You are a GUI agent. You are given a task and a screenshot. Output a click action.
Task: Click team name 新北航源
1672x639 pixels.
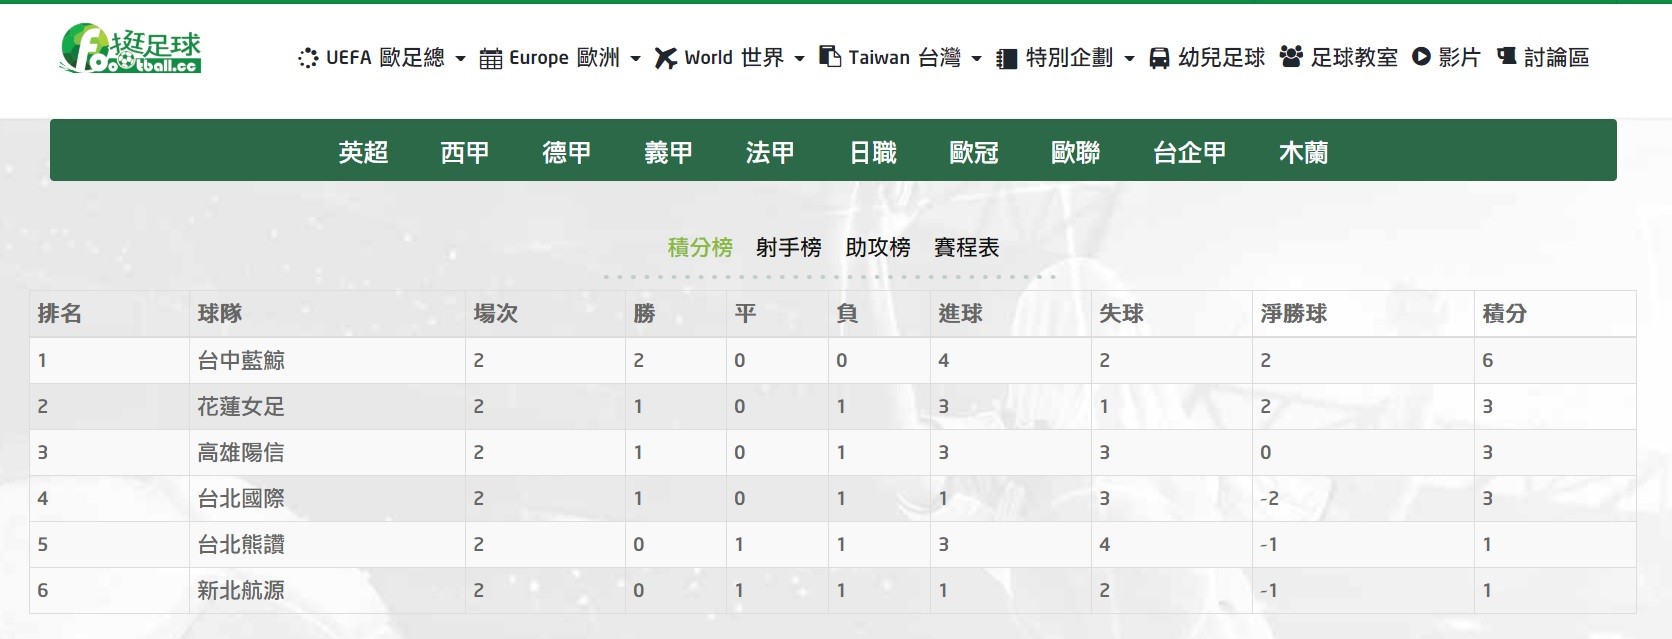coord(241,590)
